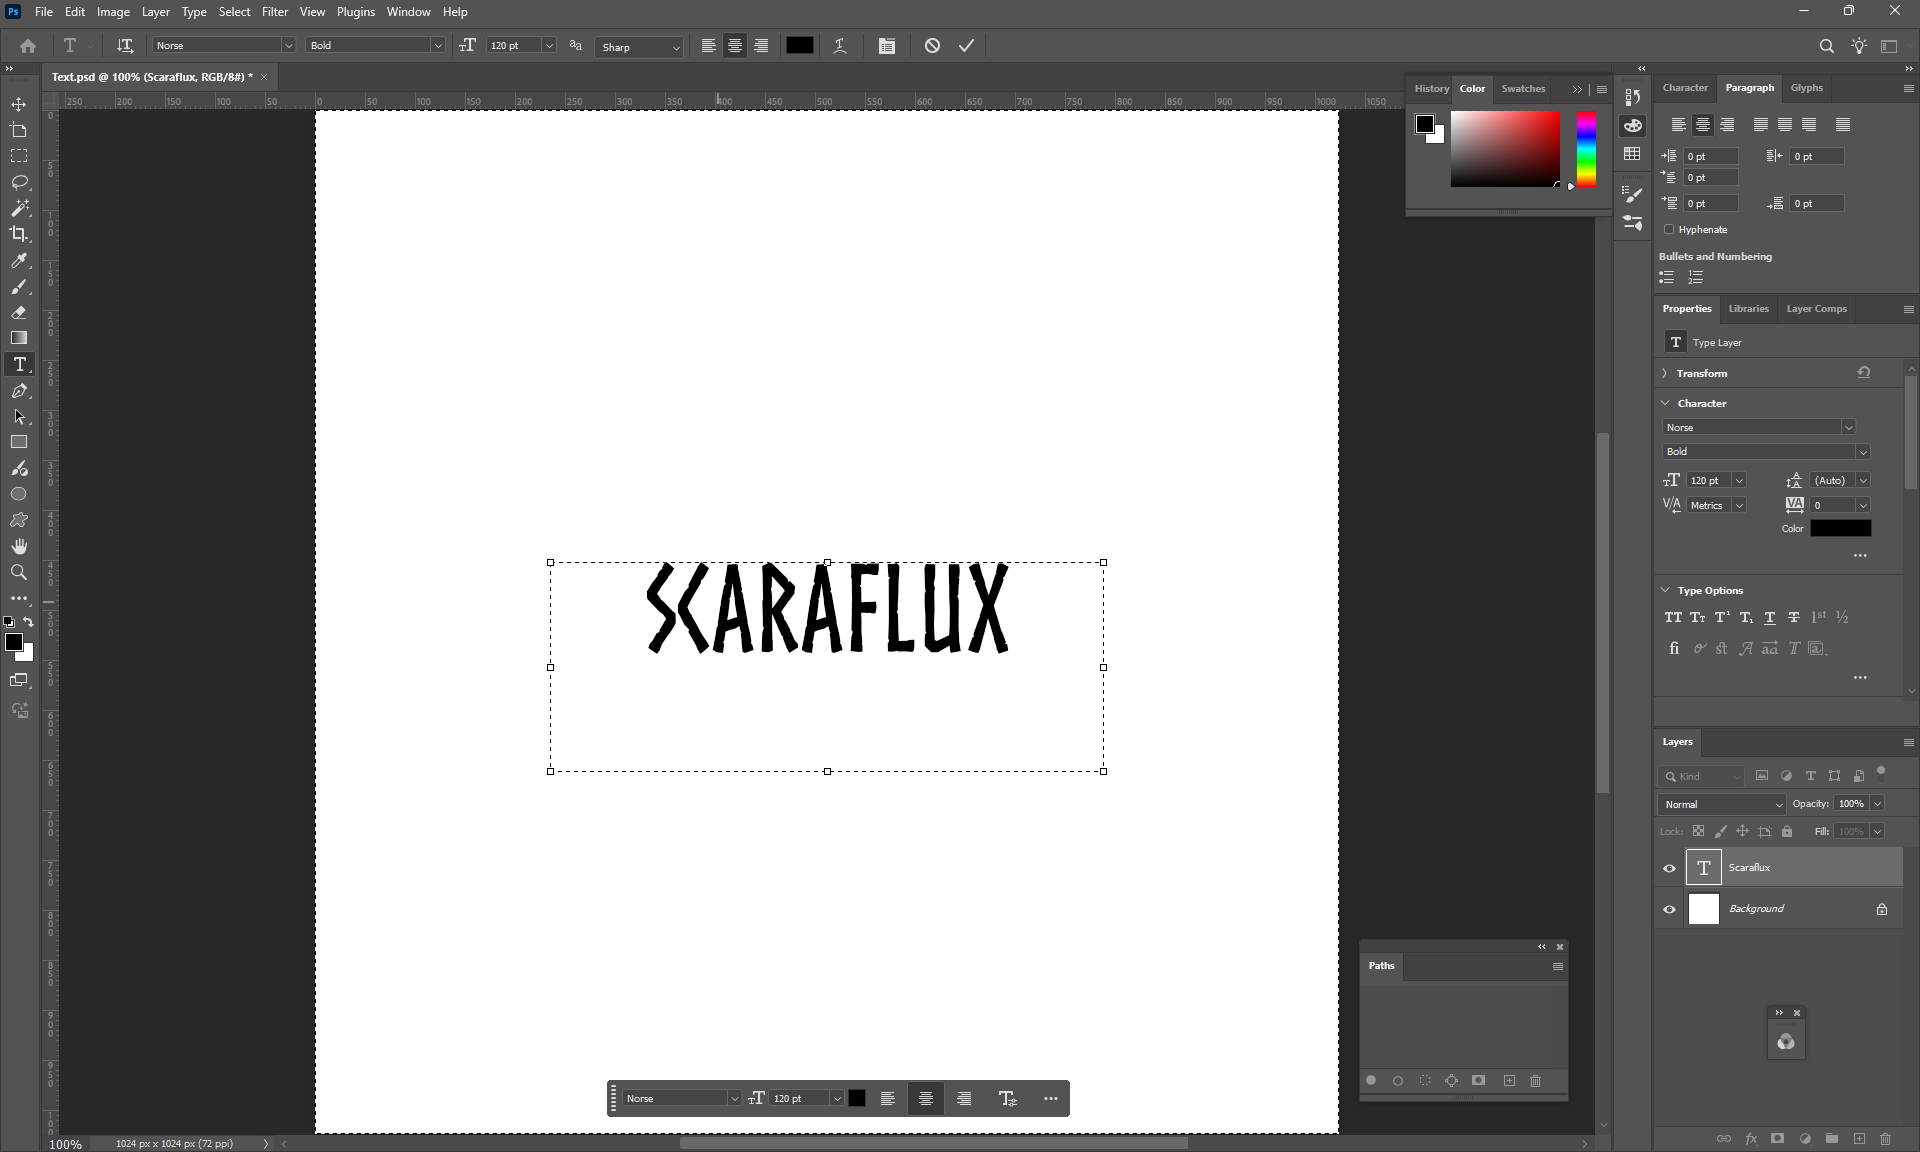The image size is (1920, 1152).
Task: Switch to the Glyphs tab
Action: coord(1806,88)
